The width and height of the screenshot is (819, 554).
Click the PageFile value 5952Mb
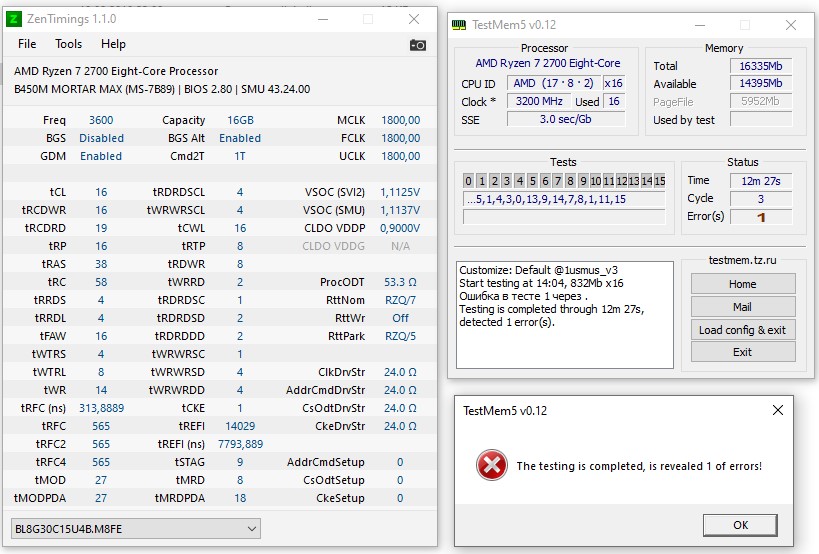760,101
